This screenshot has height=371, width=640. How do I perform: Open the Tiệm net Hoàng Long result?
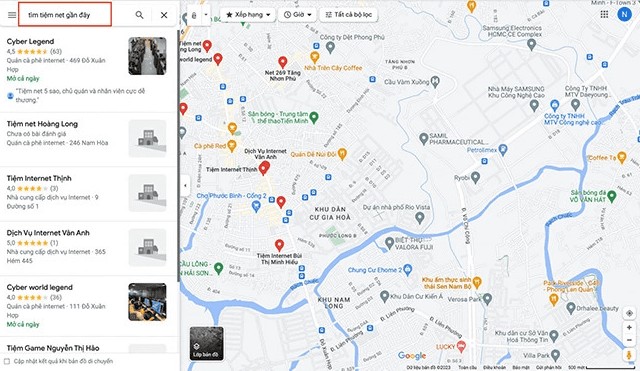89,139
